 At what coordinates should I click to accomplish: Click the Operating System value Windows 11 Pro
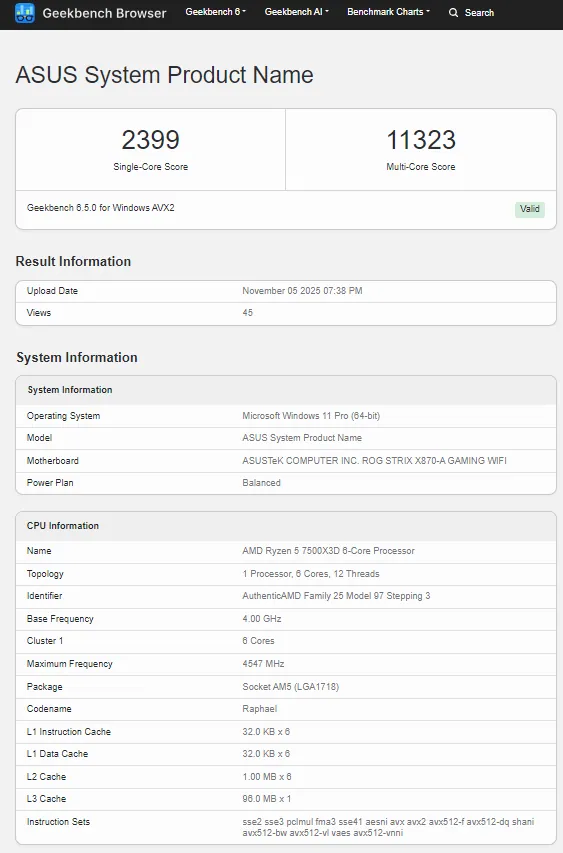(311, 416)
